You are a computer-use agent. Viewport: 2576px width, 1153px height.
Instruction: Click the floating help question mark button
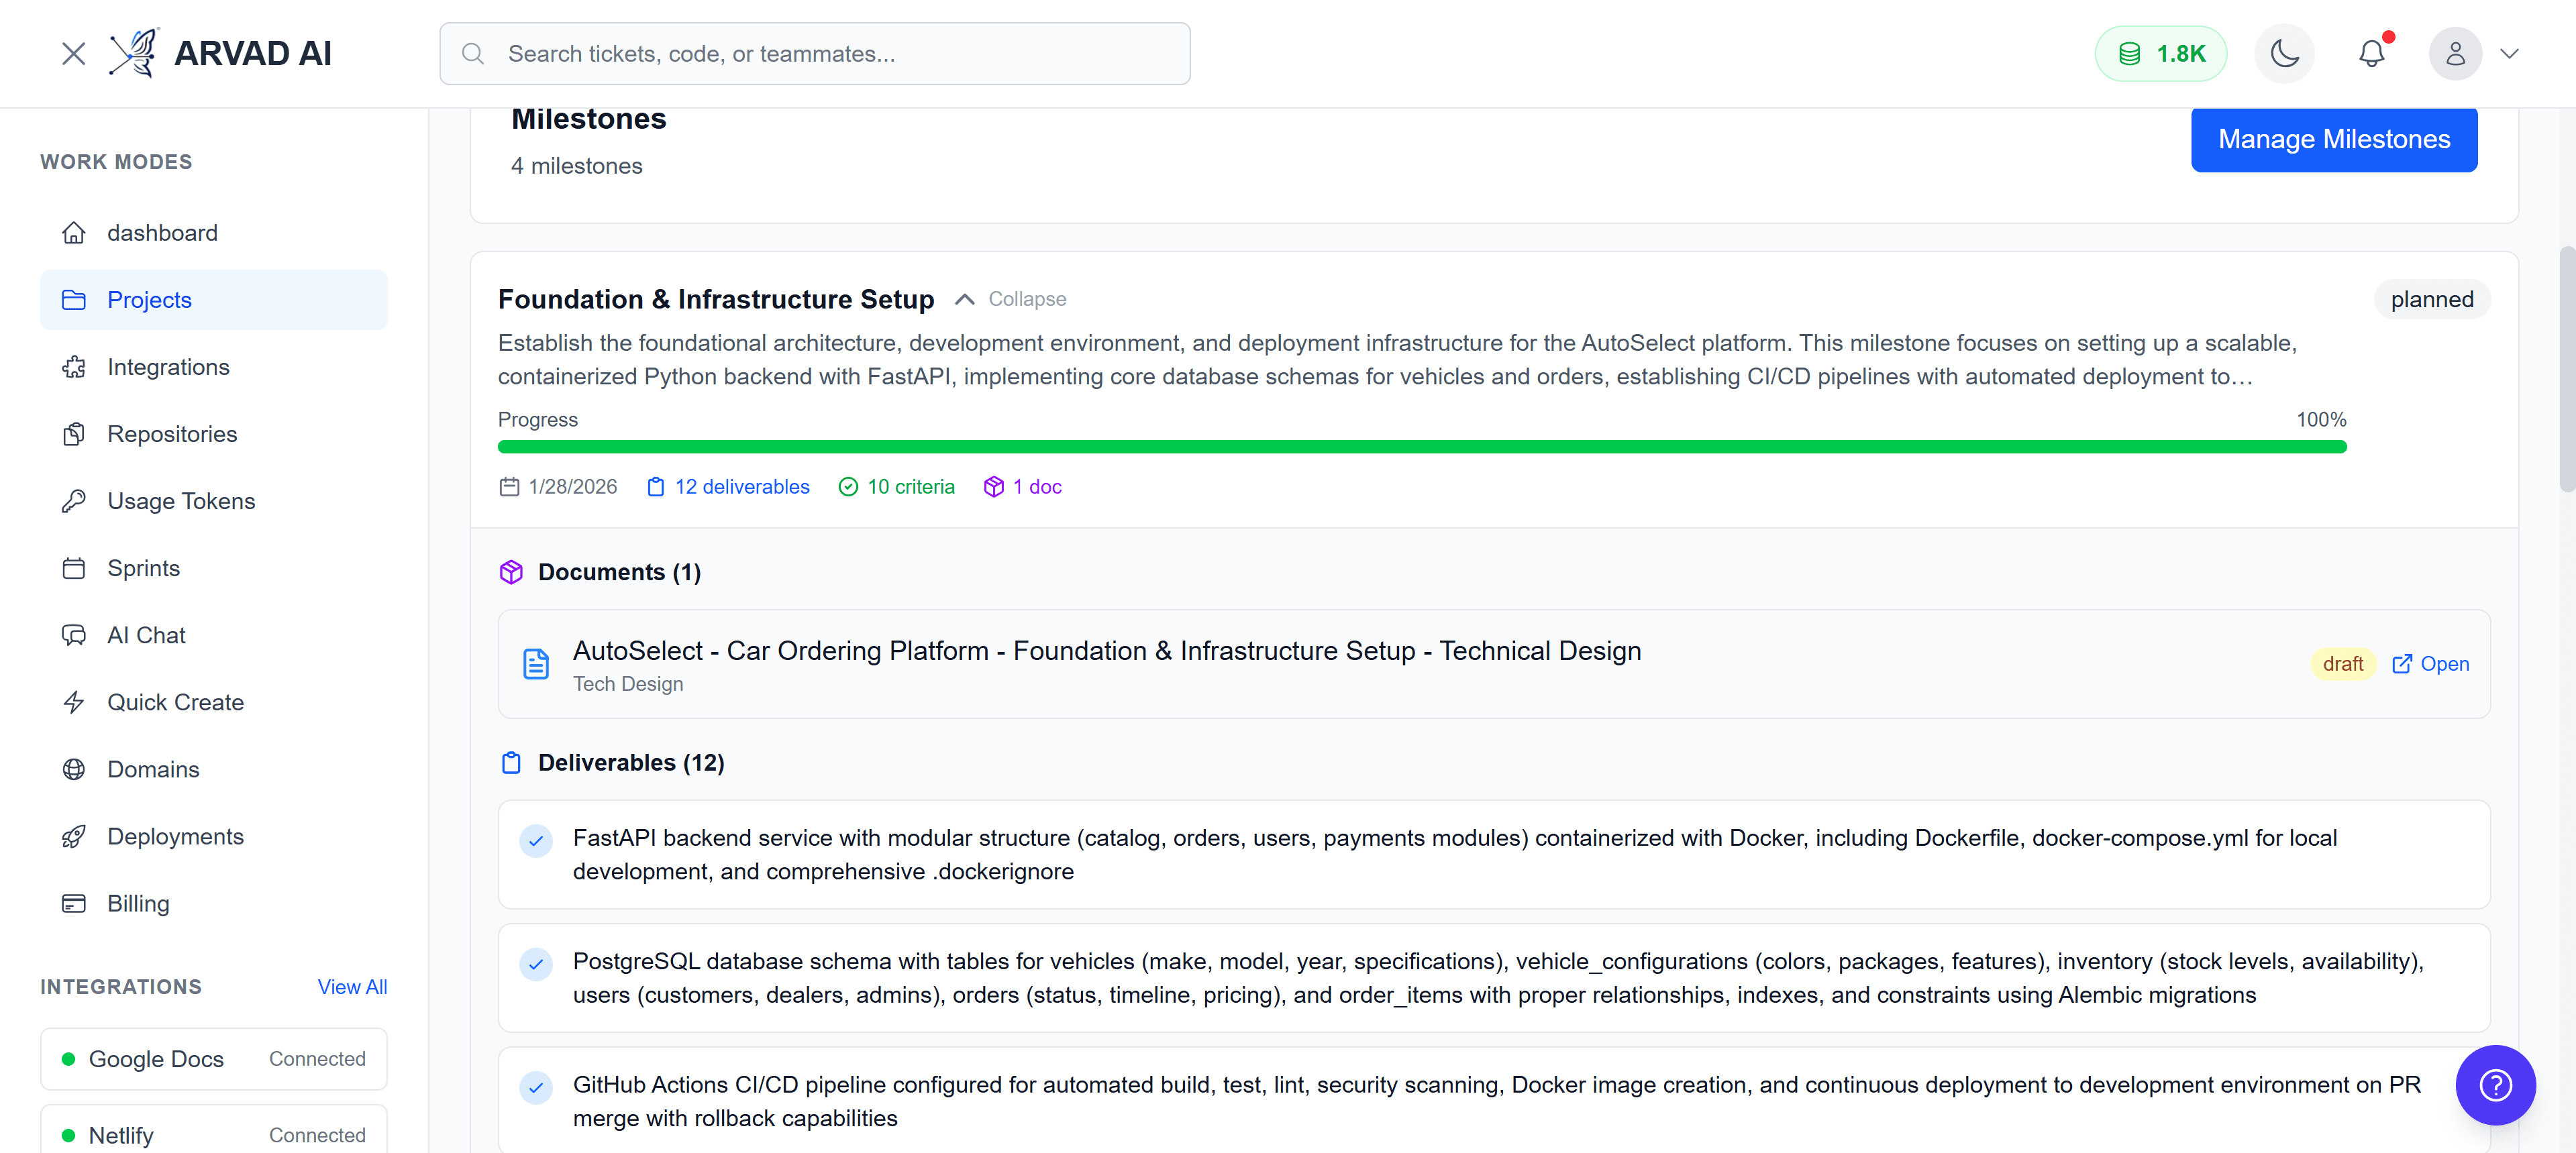coord(2495,1085)
